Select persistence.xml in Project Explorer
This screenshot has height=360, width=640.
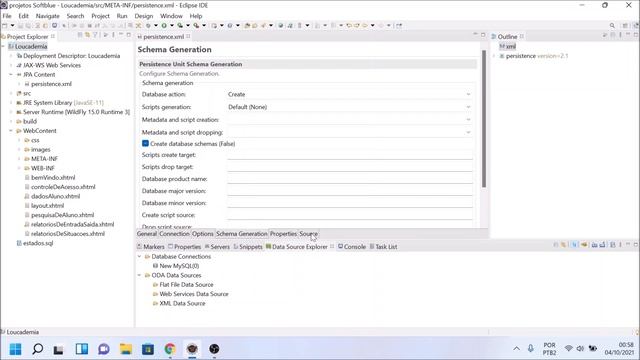click(x=51, y=84)
